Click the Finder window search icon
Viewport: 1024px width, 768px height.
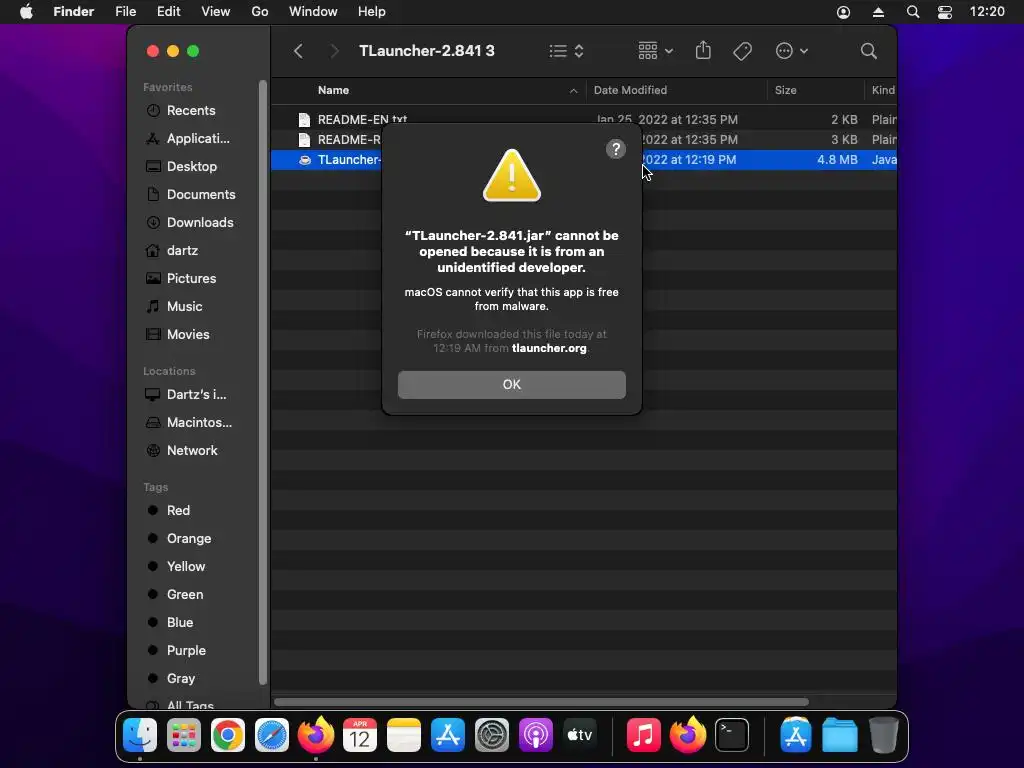(x=868, y=51)
